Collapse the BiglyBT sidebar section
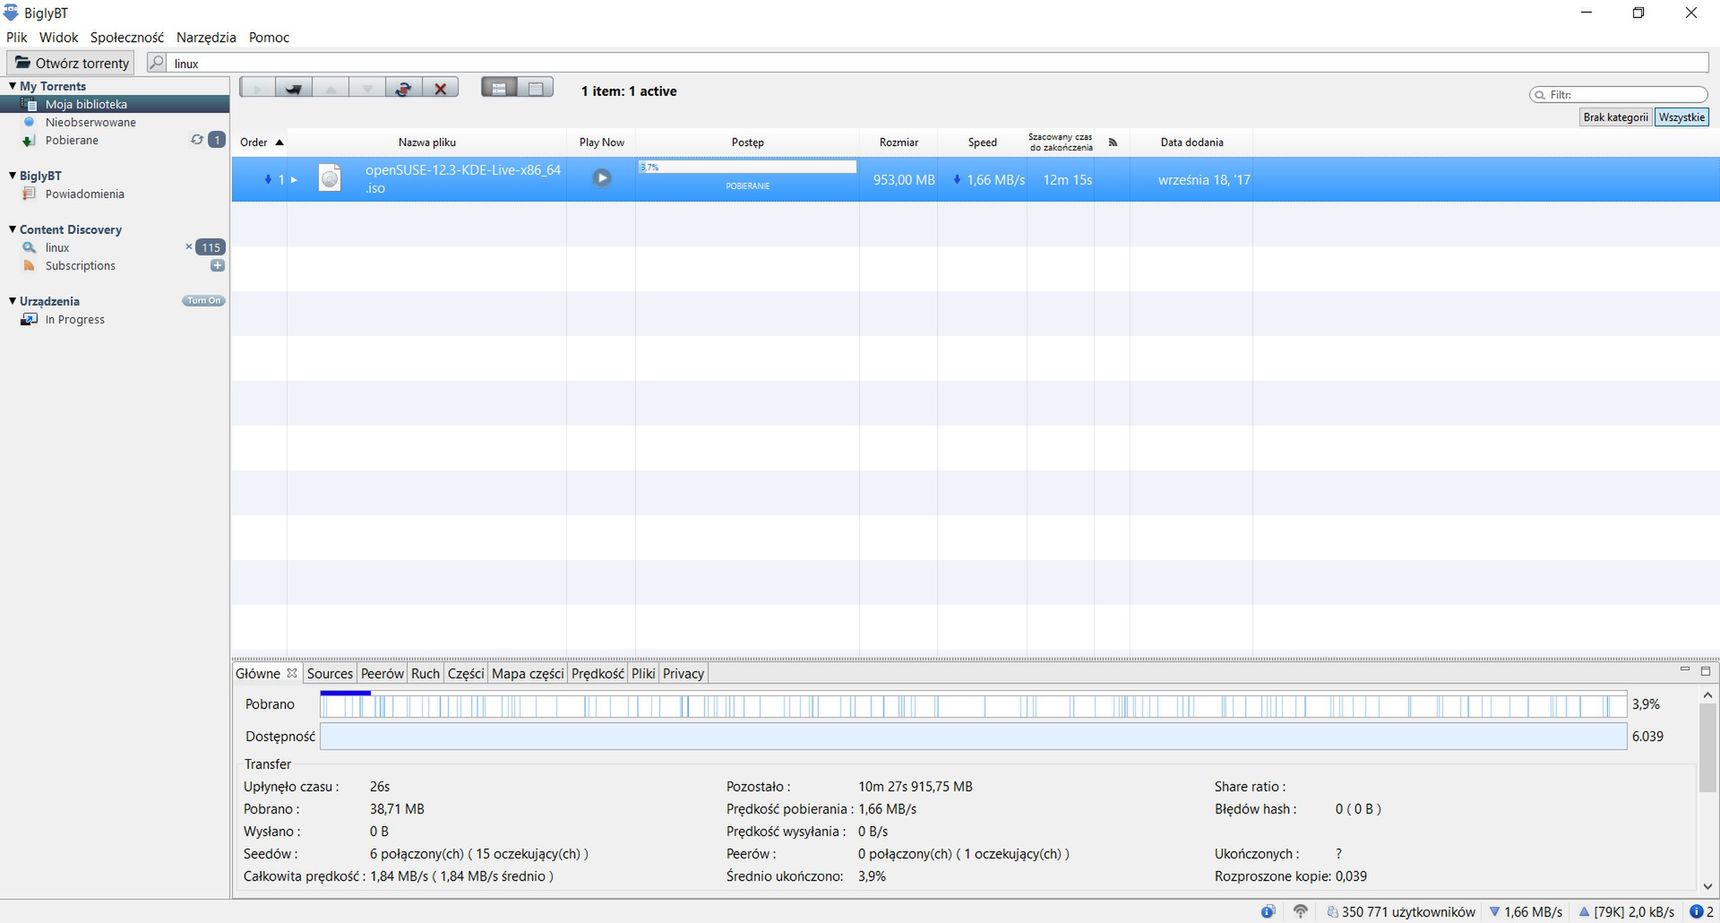1720x923 pixels. coord(12,175)
